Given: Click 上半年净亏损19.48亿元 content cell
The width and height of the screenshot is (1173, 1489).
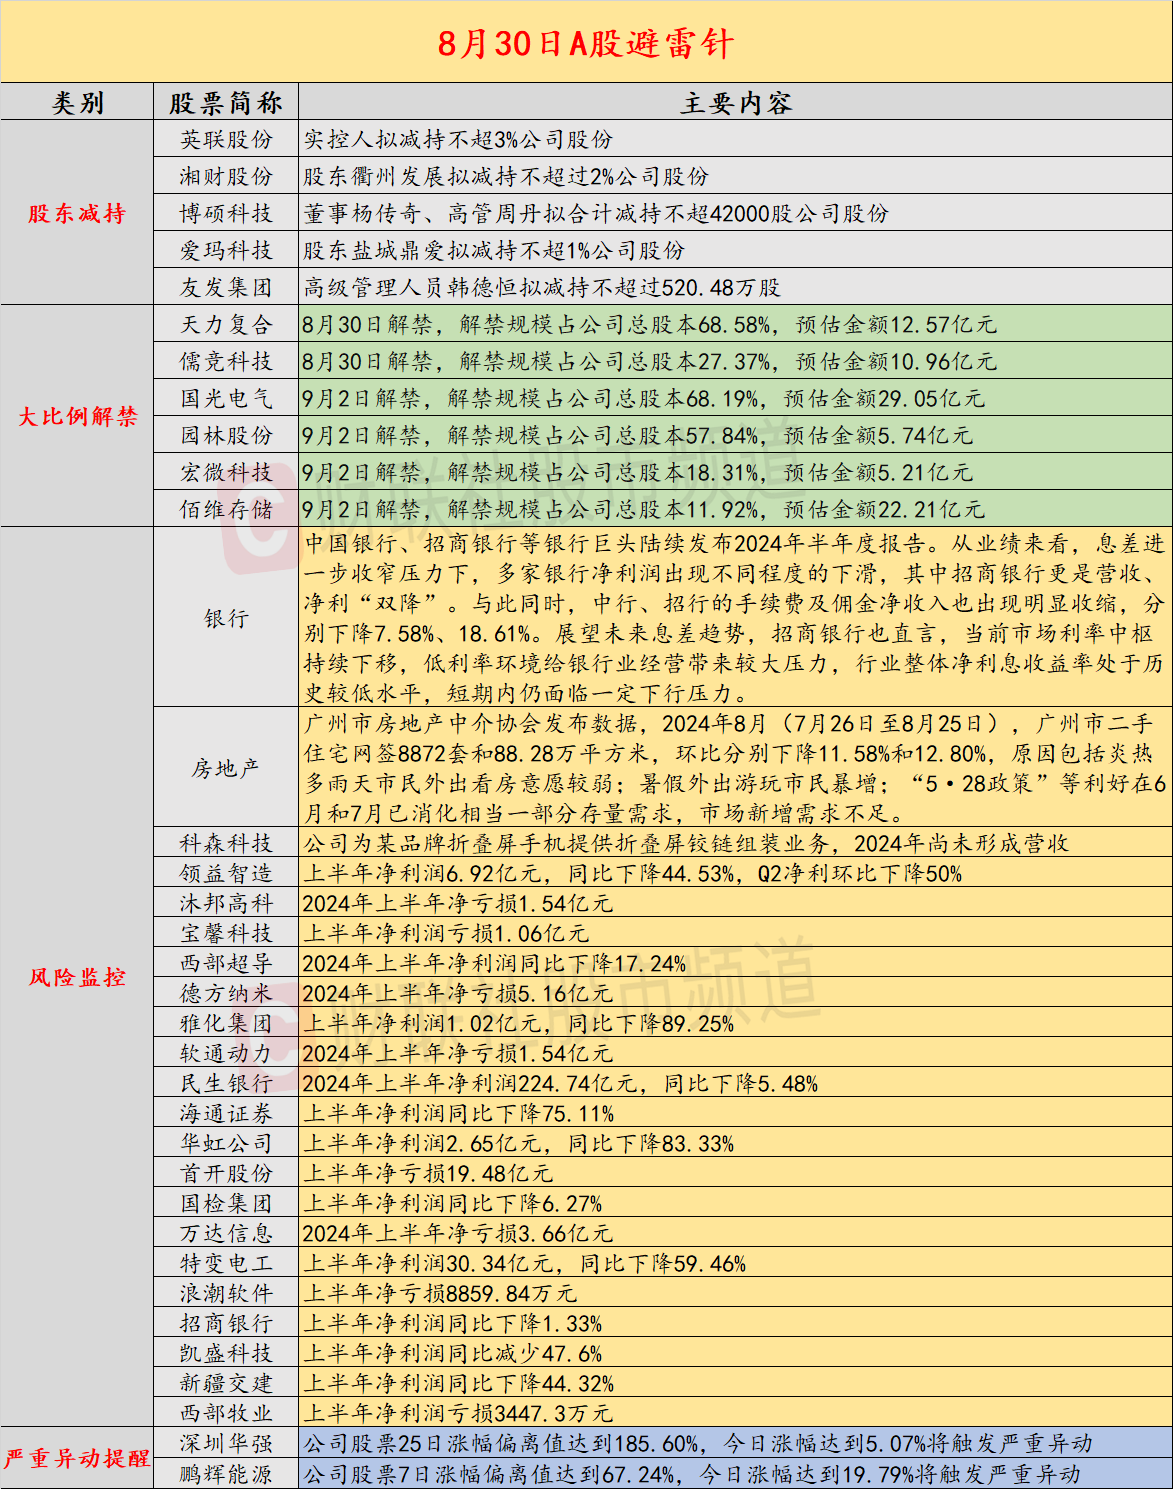Looking at the screenshot, I should tap(735, 1173).
